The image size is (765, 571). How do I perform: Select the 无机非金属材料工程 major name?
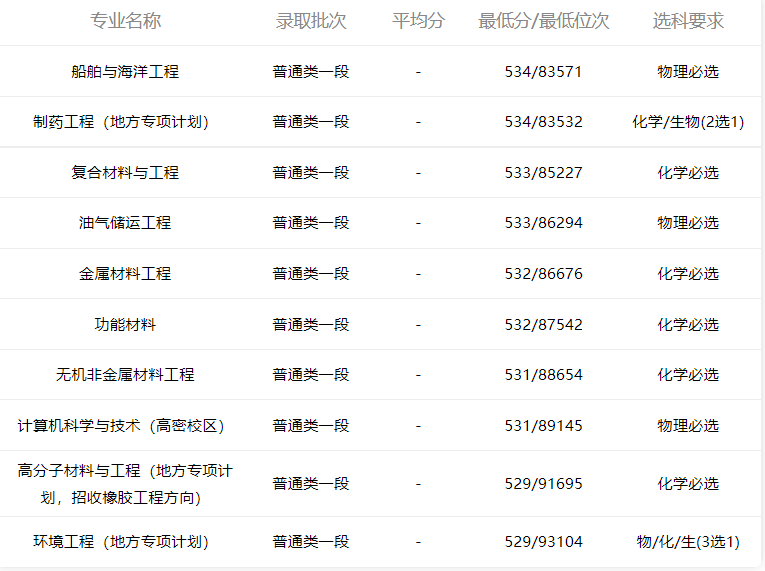pyautogui.click(x=125, y=375)
